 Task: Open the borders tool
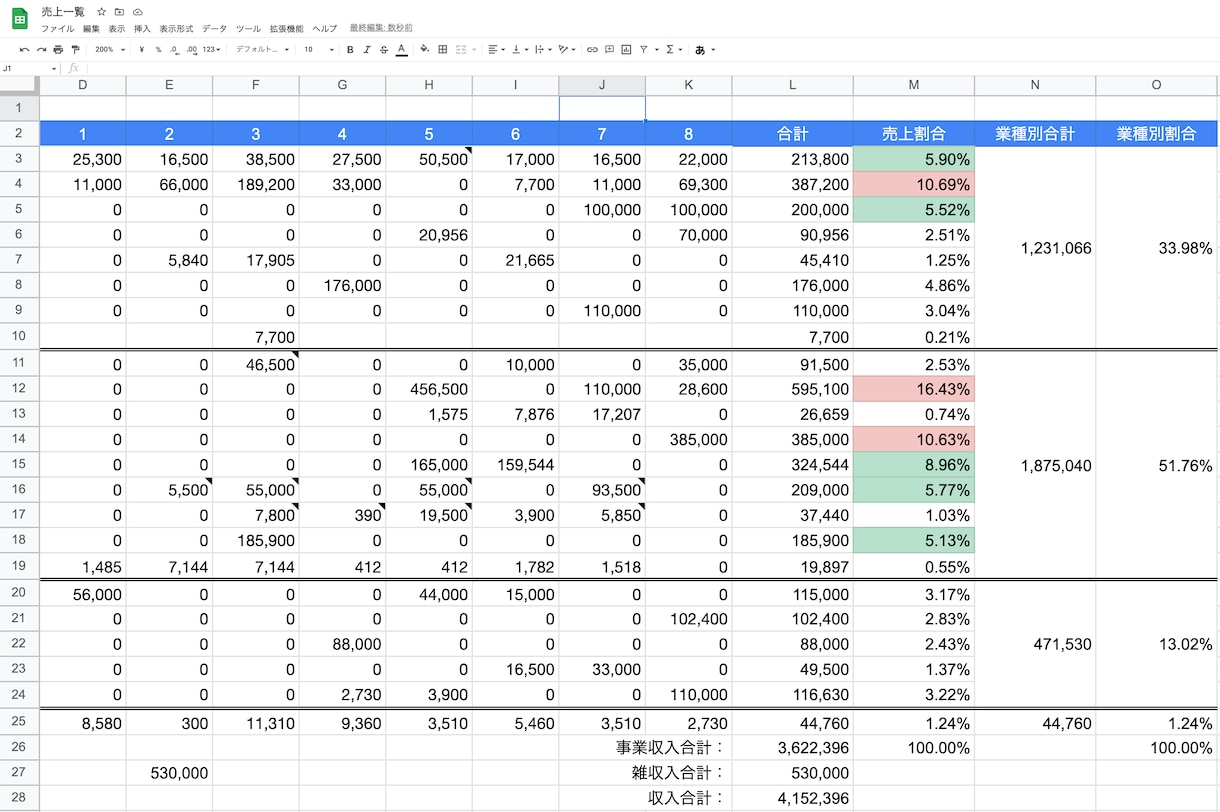pyautogui.click(x=443, y=49)
